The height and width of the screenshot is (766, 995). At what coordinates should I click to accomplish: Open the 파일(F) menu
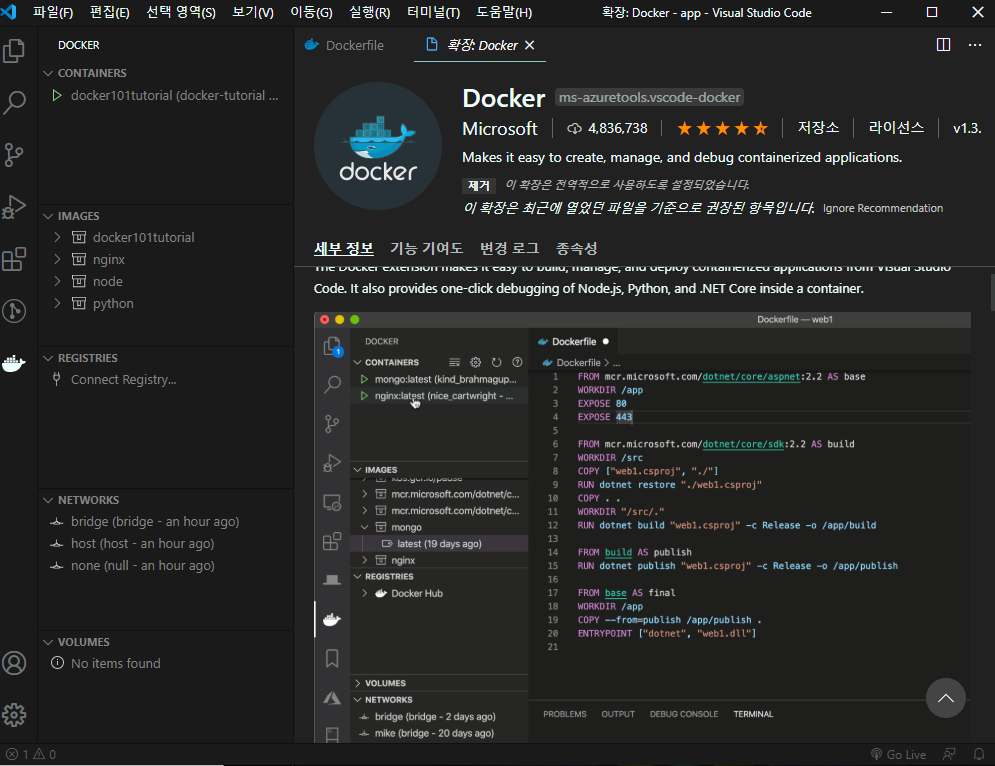tap(53, 12)
